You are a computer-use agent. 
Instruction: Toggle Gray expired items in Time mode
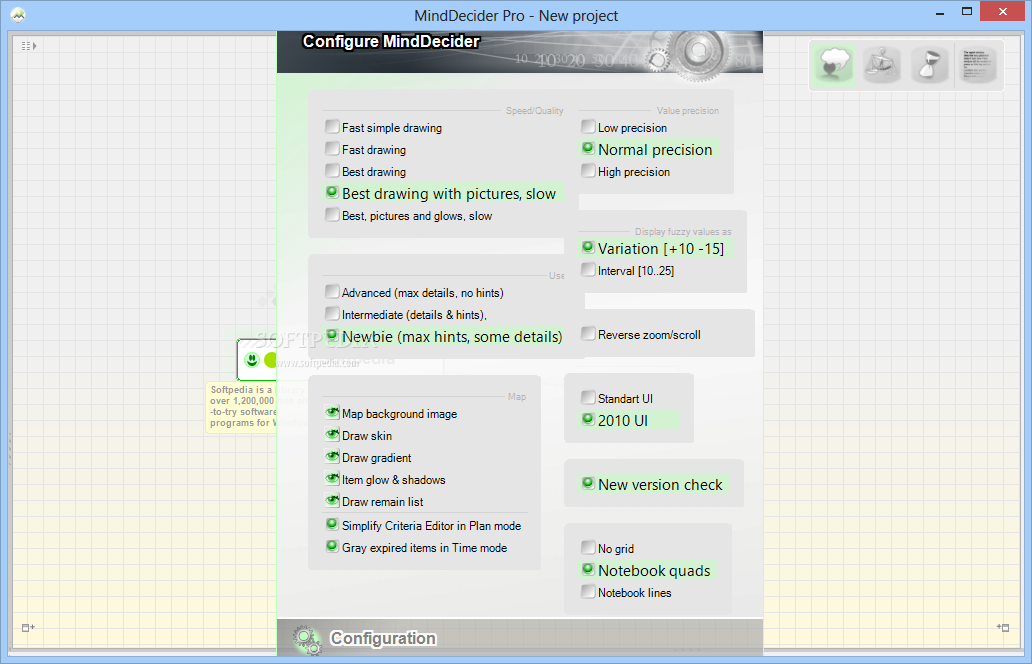coord(417,547)
